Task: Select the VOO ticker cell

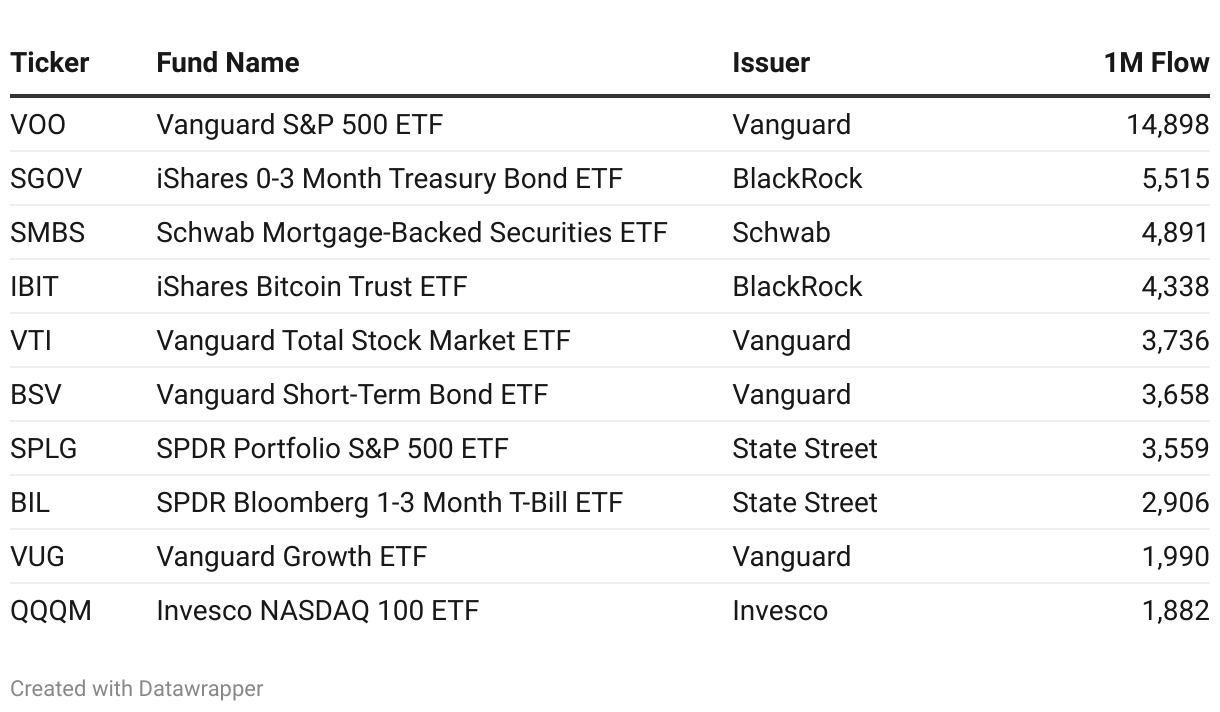Action: pos(38,125)
